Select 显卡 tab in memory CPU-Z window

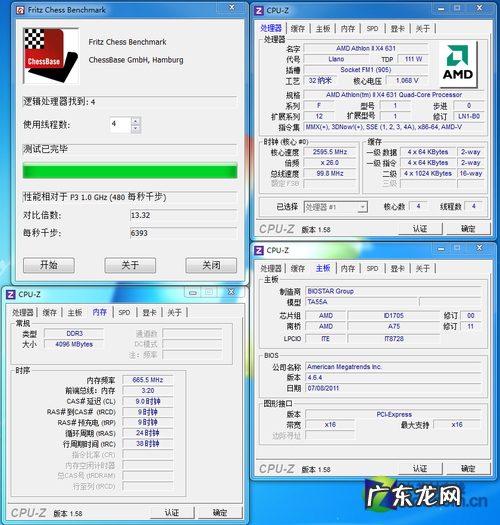pyautogui.click(x=149, y=313)
